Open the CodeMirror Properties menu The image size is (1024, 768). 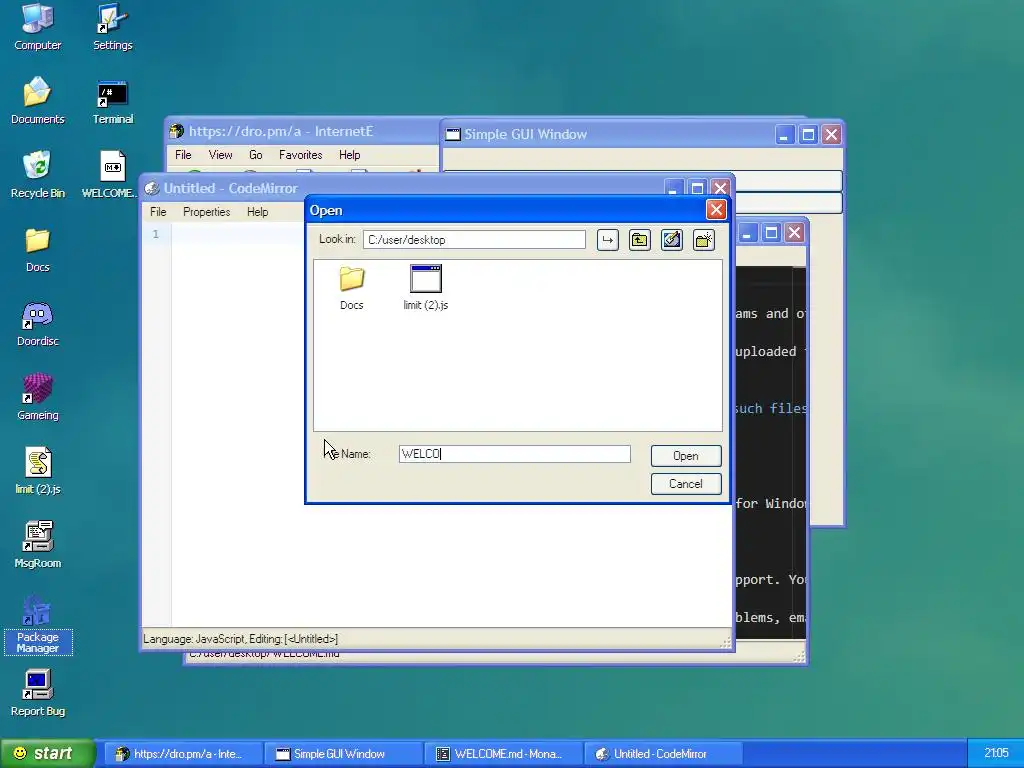tap(206, 212)
